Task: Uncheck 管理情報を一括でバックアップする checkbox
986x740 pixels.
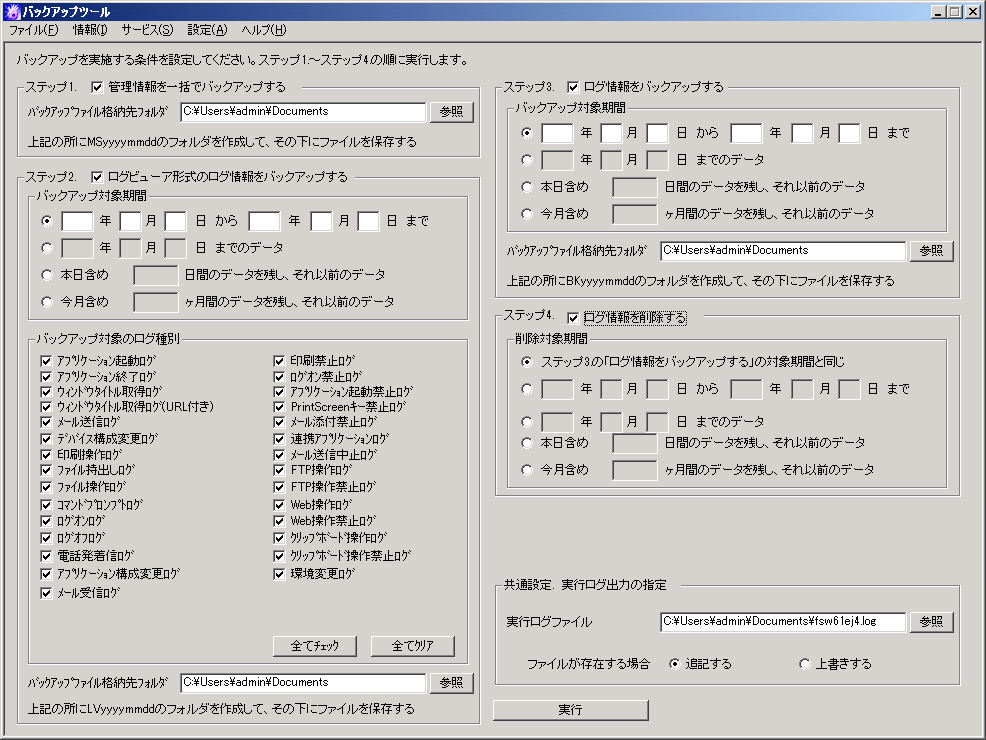Action: (98, 87)
